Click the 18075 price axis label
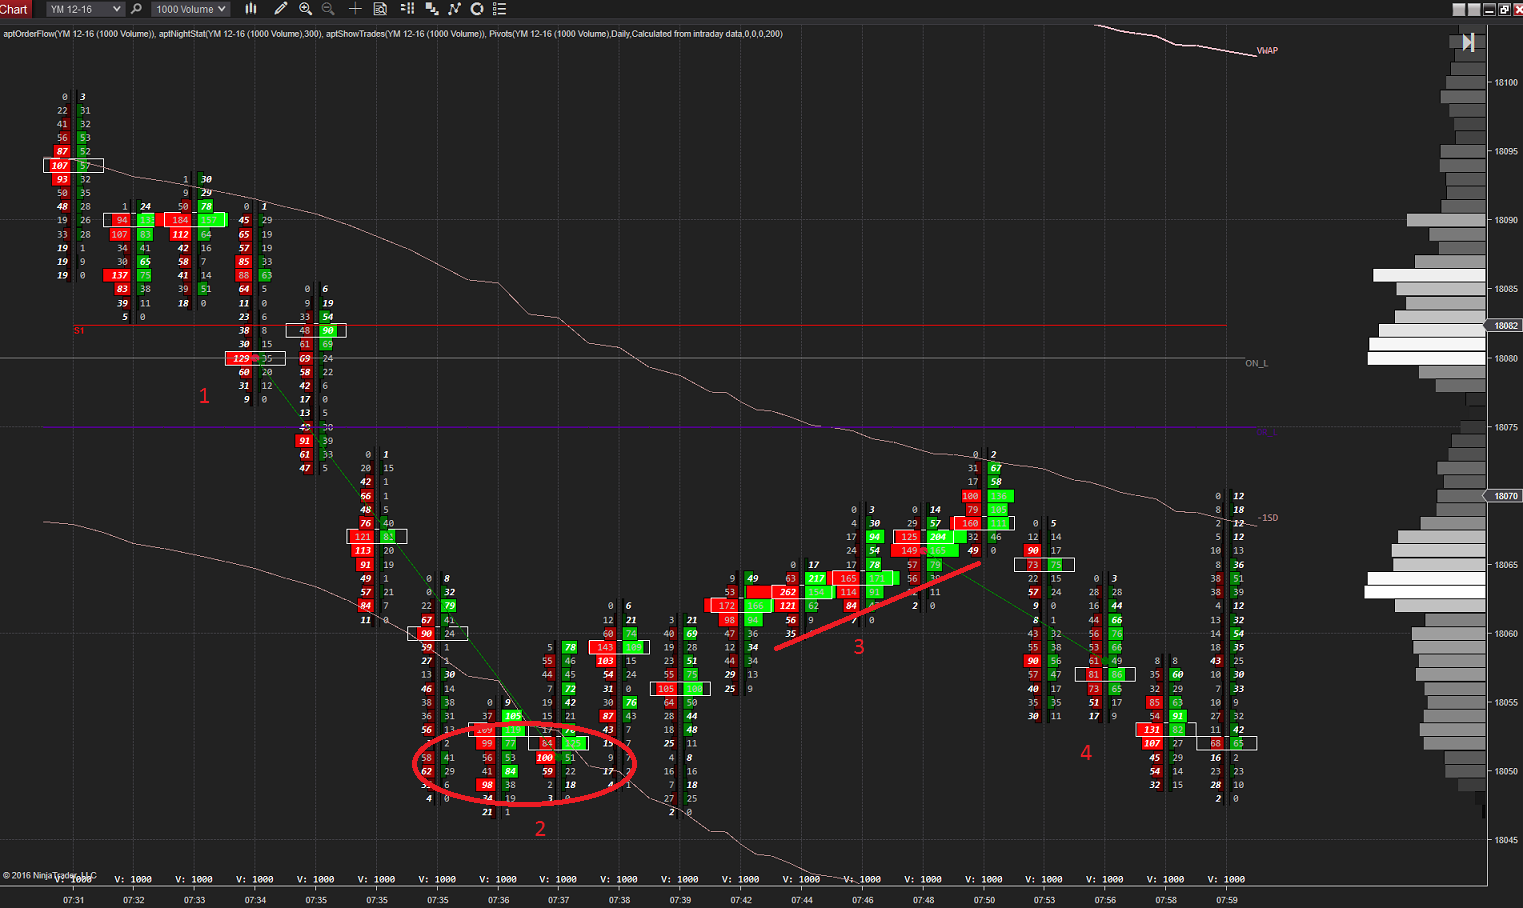Image resolution: width=1523 pixels, height=908 pixels. (1506, 427)
